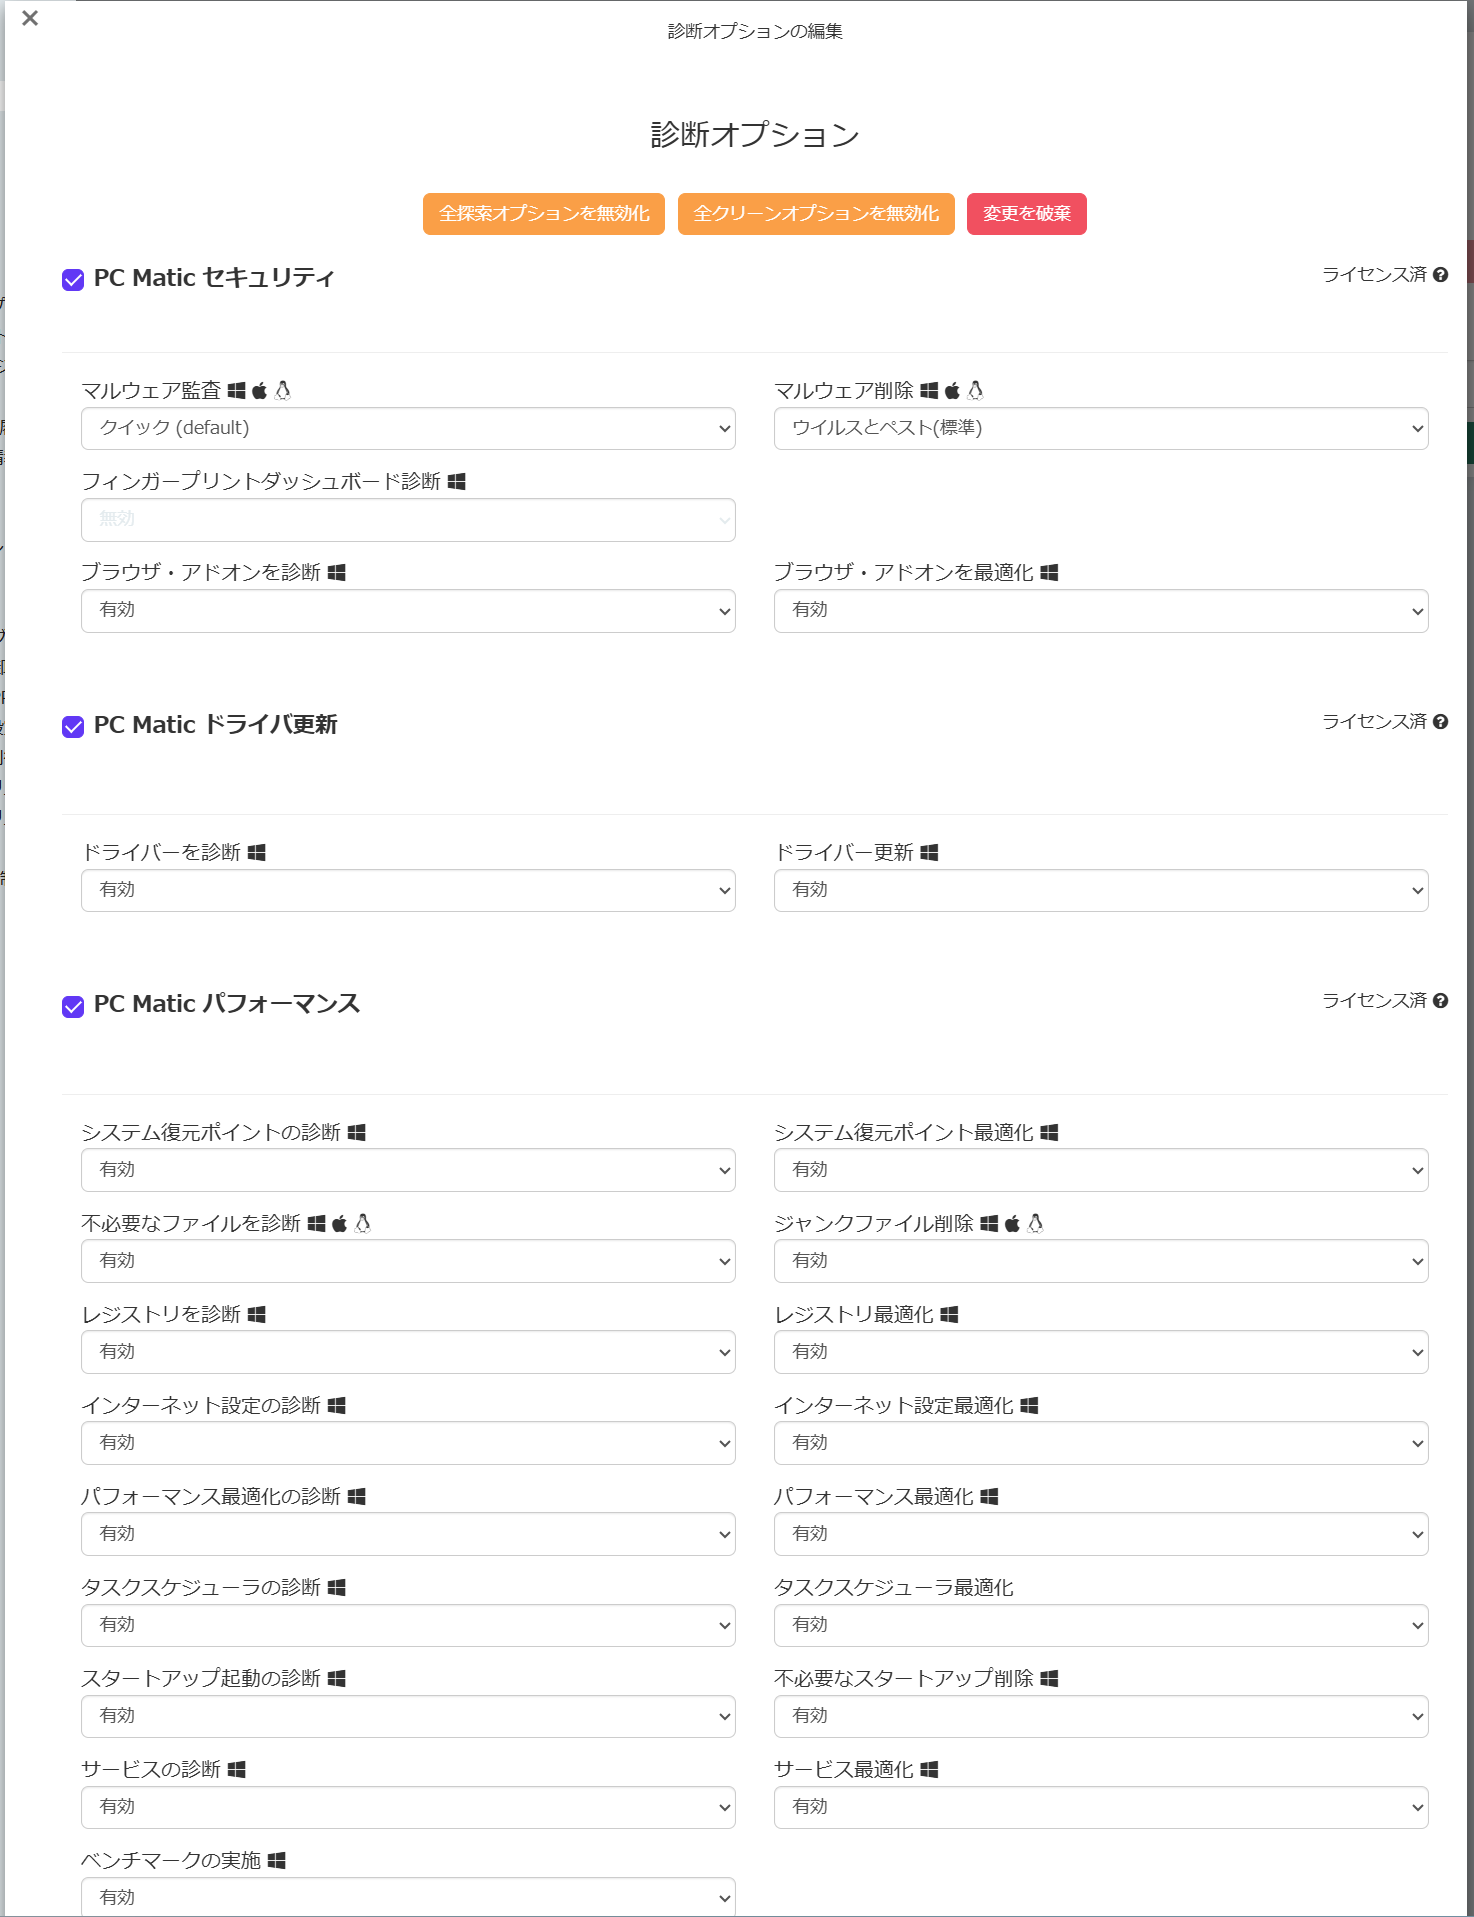Image resolution: width=1474 pixels, height=1917 pixels.
Task: Open レジストリ最適化 dropdown
Action: pos(1101,1352)
